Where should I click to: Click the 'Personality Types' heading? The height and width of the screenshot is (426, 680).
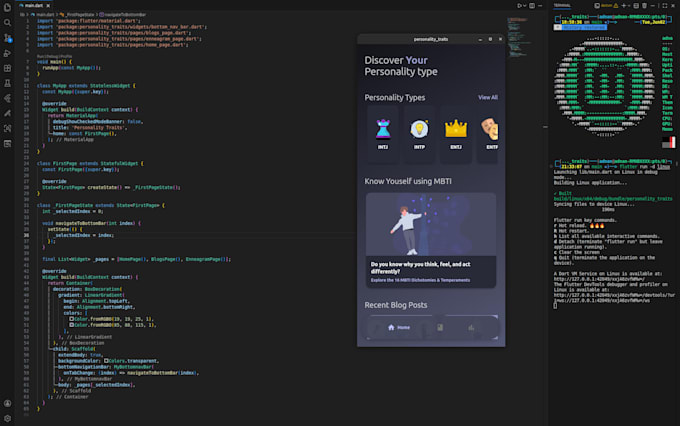395,98
